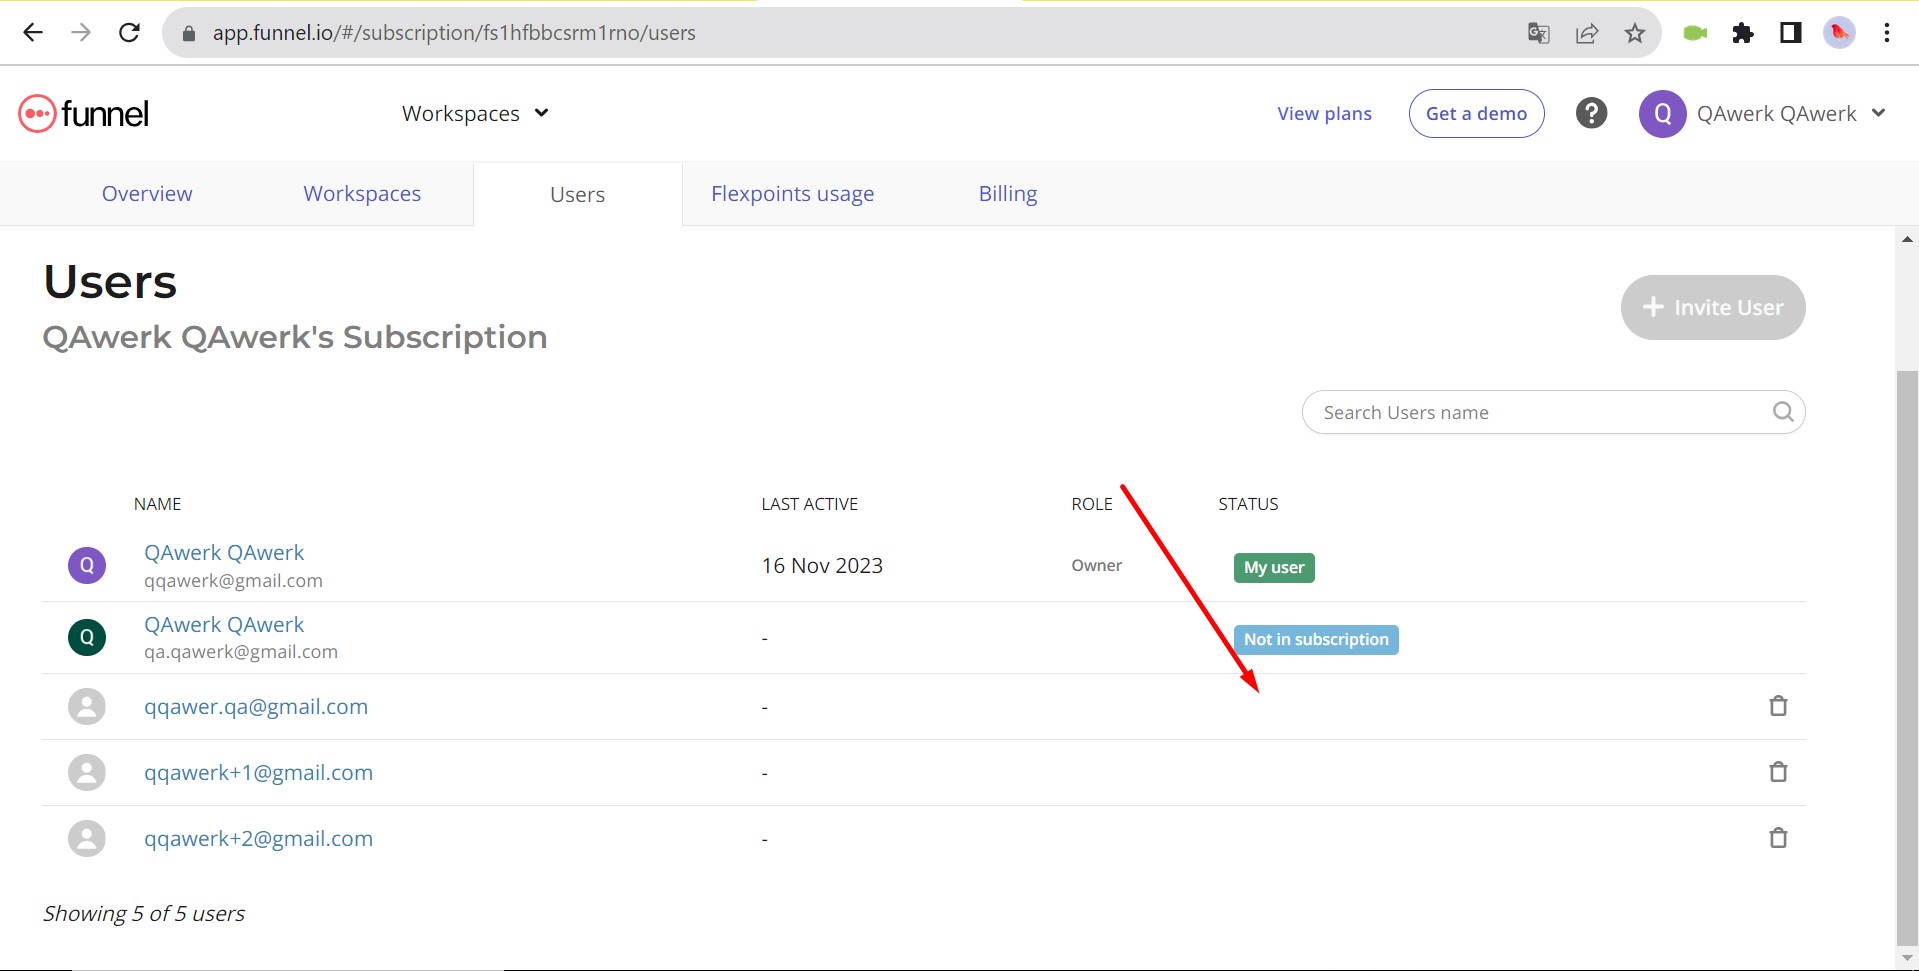This screenshot has width=1919, height=971.
Task: Share this page via the share icon
Action: (1587, 33)
